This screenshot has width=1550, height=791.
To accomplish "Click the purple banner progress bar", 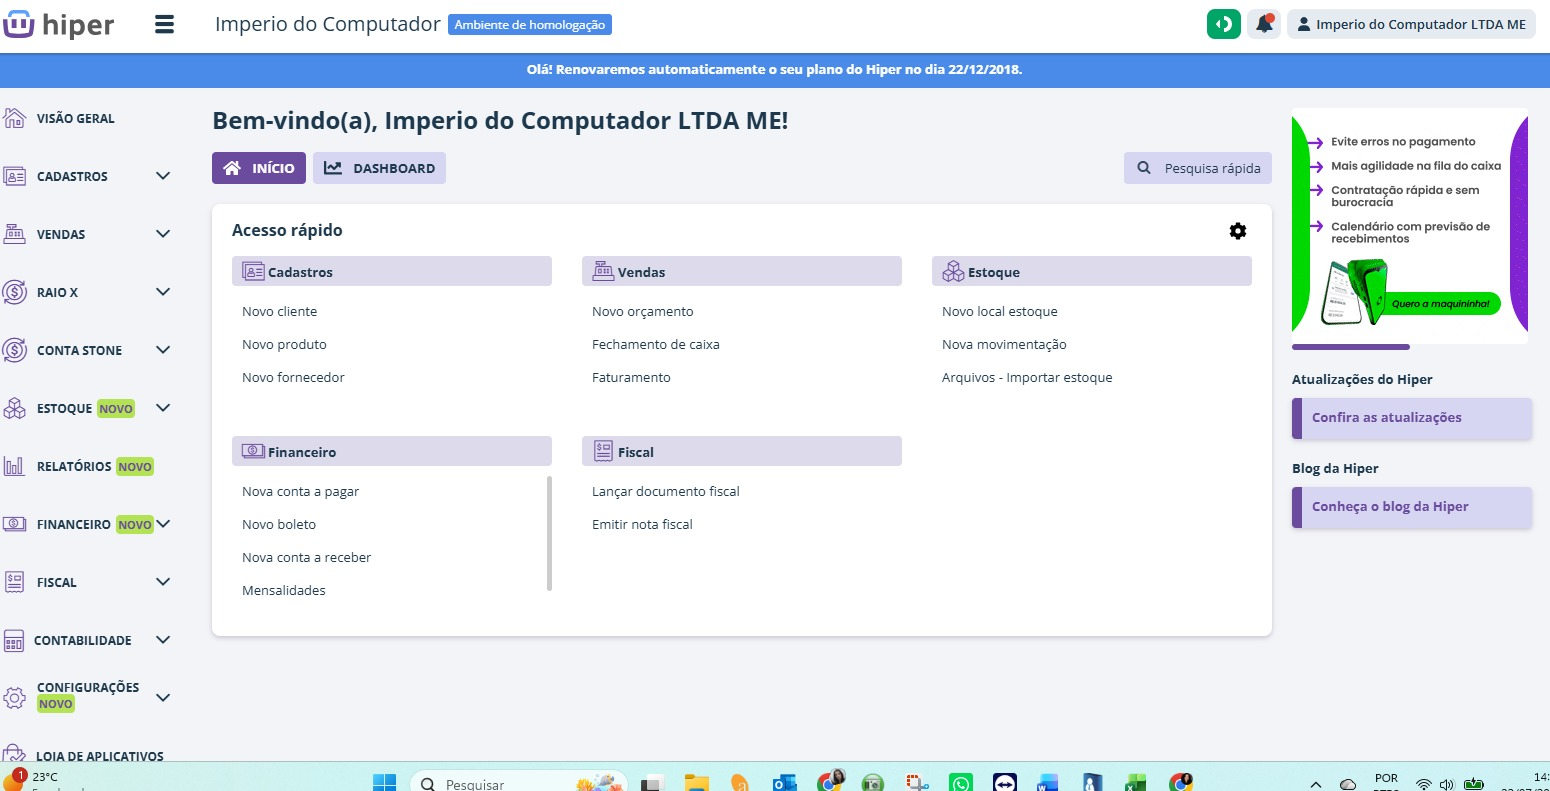I will 1351,347.
